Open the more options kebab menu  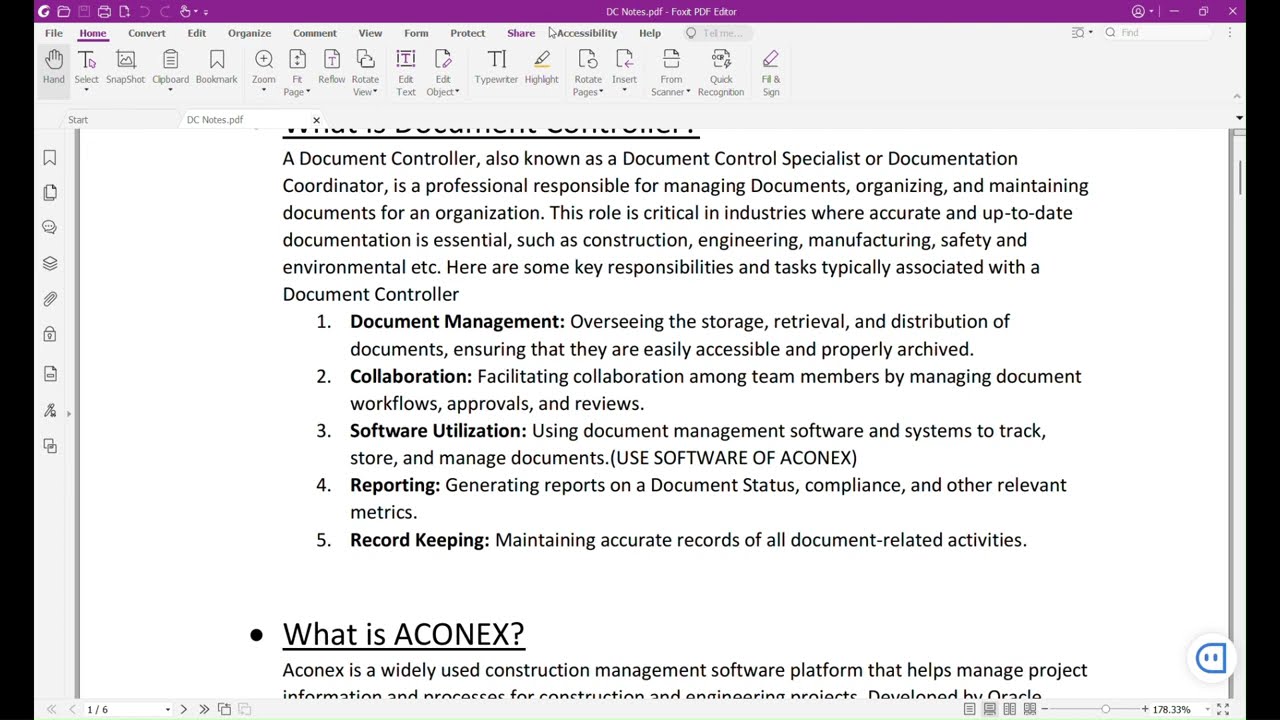tap(1230, 33)
